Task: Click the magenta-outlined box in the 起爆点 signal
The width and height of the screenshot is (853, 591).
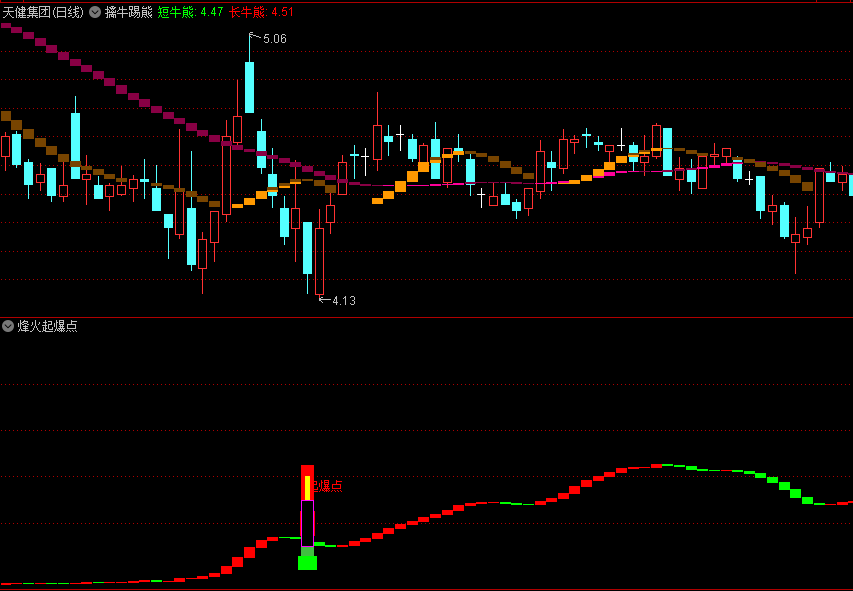Action: coord(307,524)
